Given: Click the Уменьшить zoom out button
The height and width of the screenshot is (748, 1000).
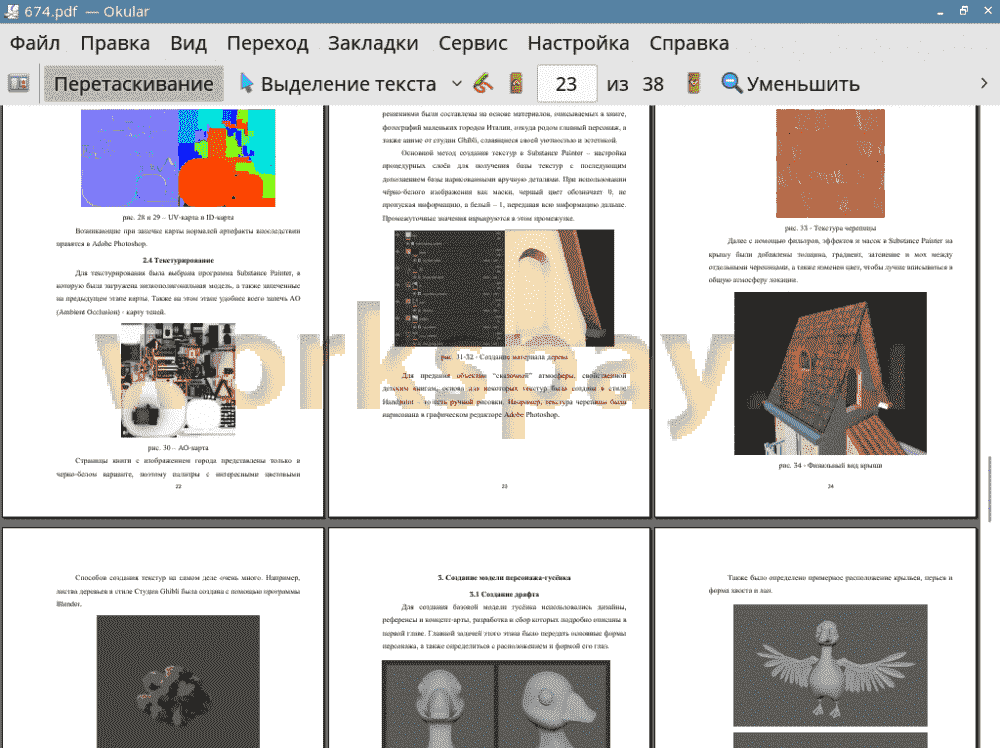Looking at the screenshot, I should [x=791, y=84].
